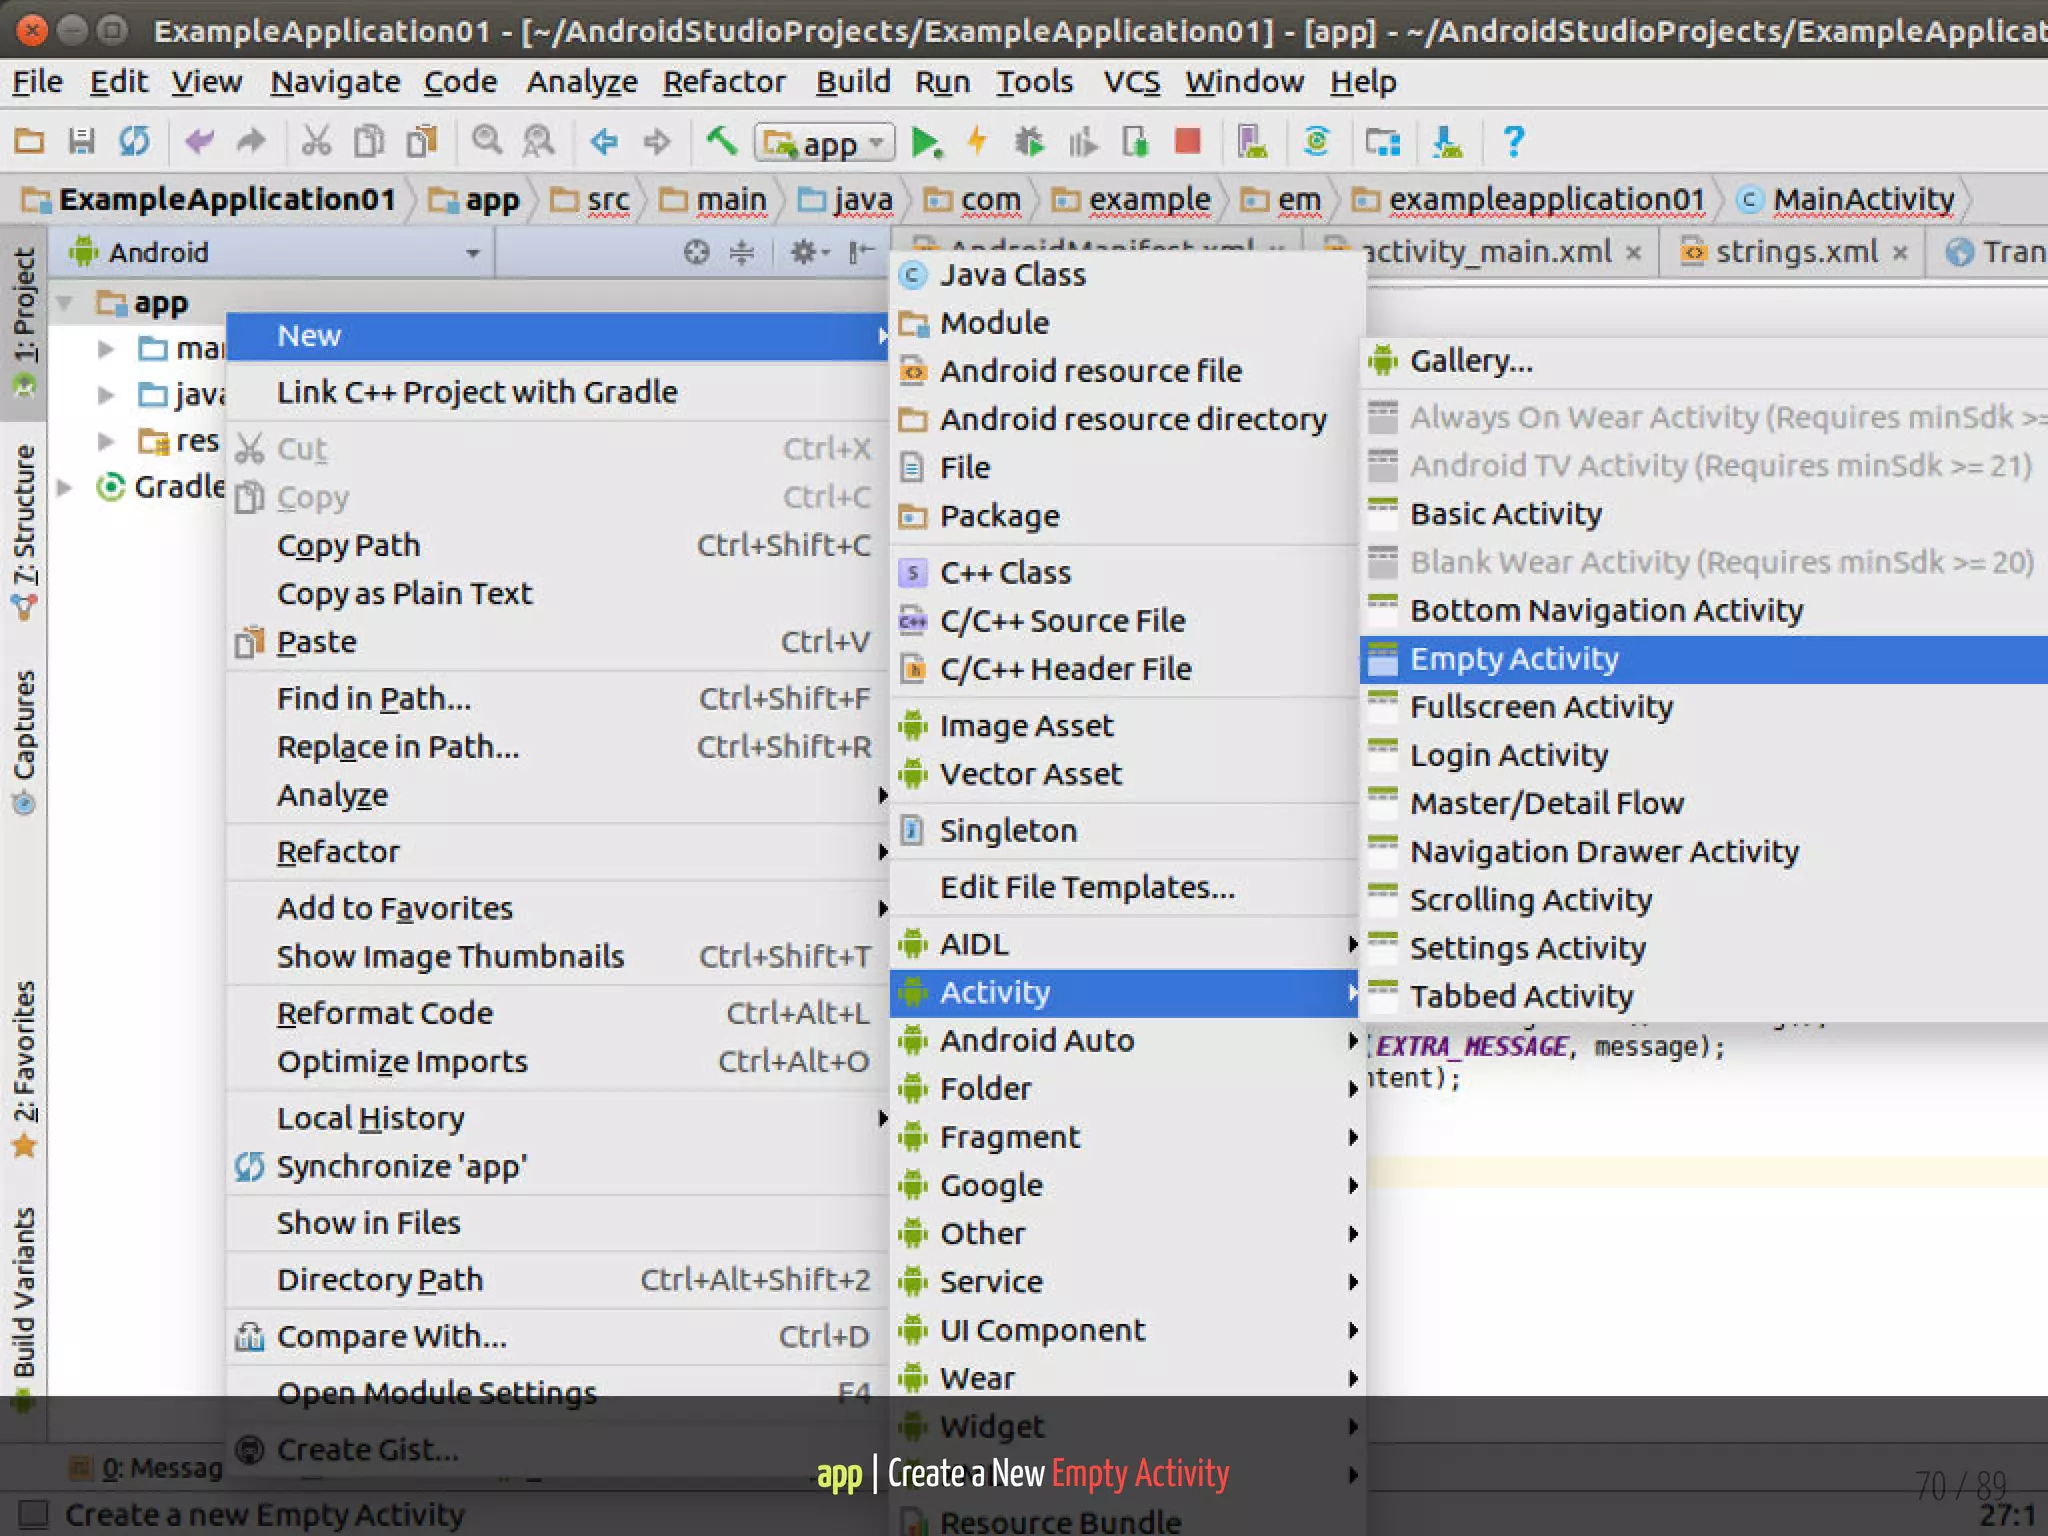Screen dimensions: 2048x1536
Task: Choose Basic Activity from the list
Action: click(1704, 514)
